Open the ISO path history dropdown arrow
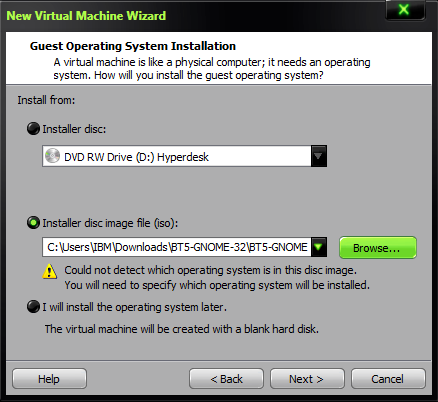This screenshot has height=402, width=438. [319, 247]
